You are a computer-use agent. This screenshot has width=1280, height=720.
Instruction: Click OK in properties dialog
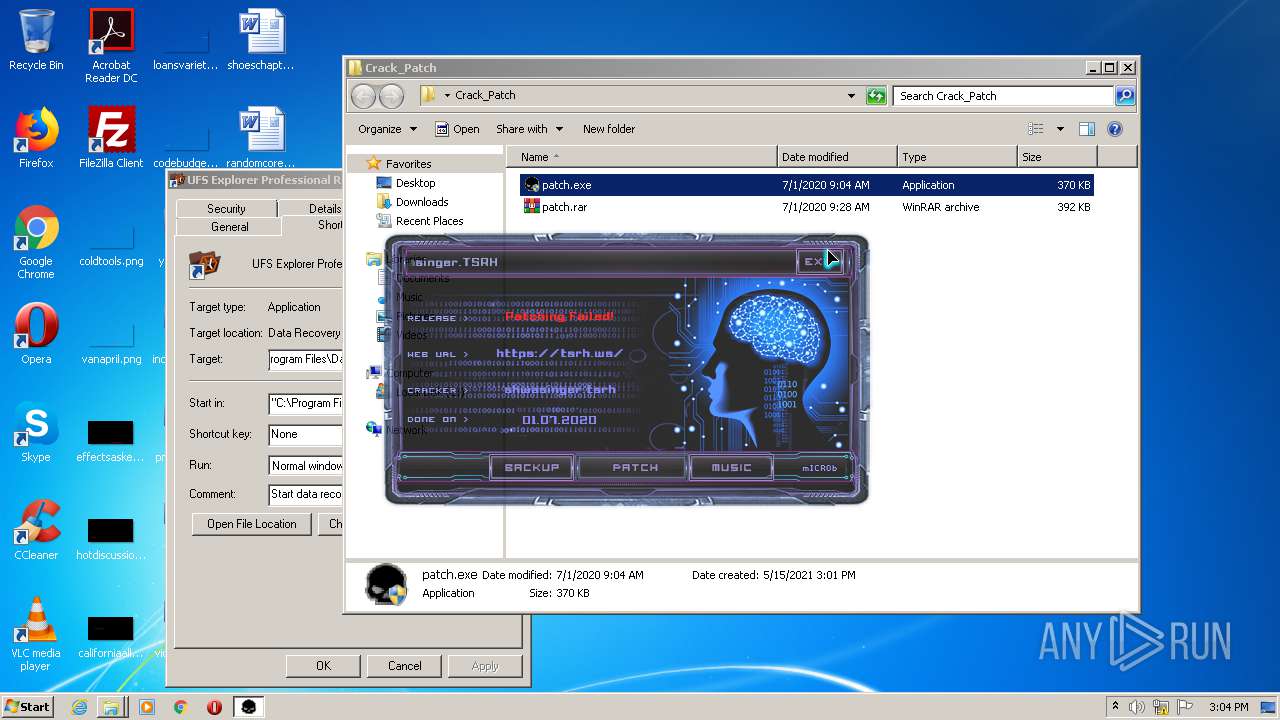323,666
